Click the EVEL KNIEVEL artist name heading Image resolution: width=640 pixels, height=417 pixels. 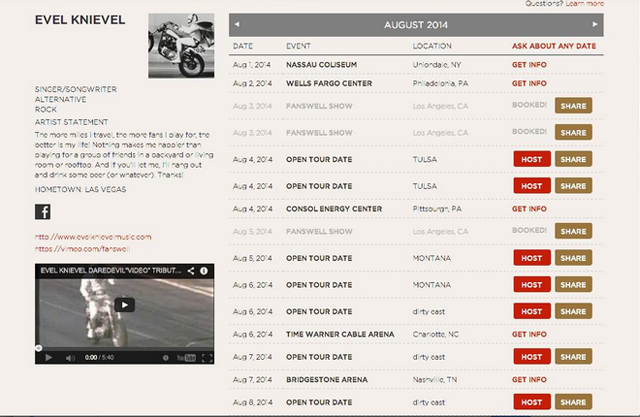click(x=80, y=20)
